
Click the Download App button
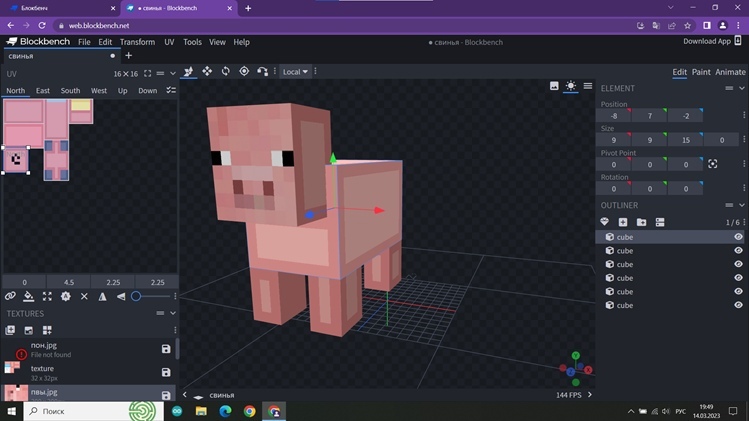(x=707, y=41)
